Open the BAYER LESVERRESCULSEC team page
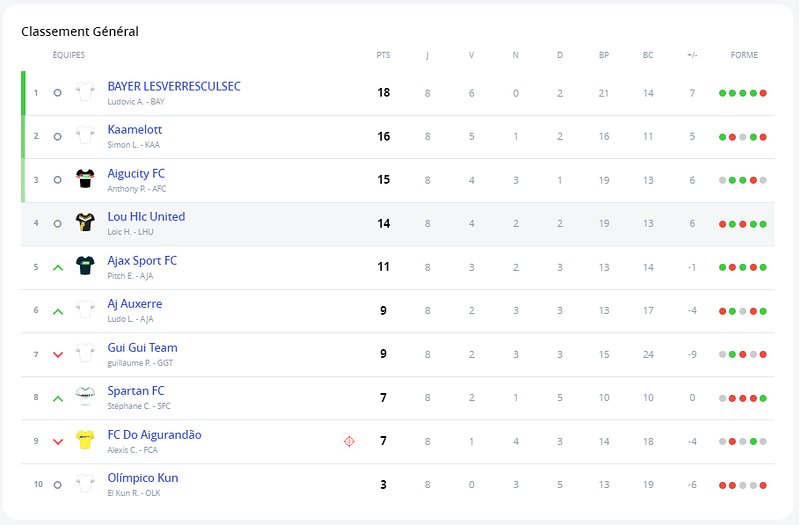Screen dimensions: 800x525 click(x=174, y=86)
